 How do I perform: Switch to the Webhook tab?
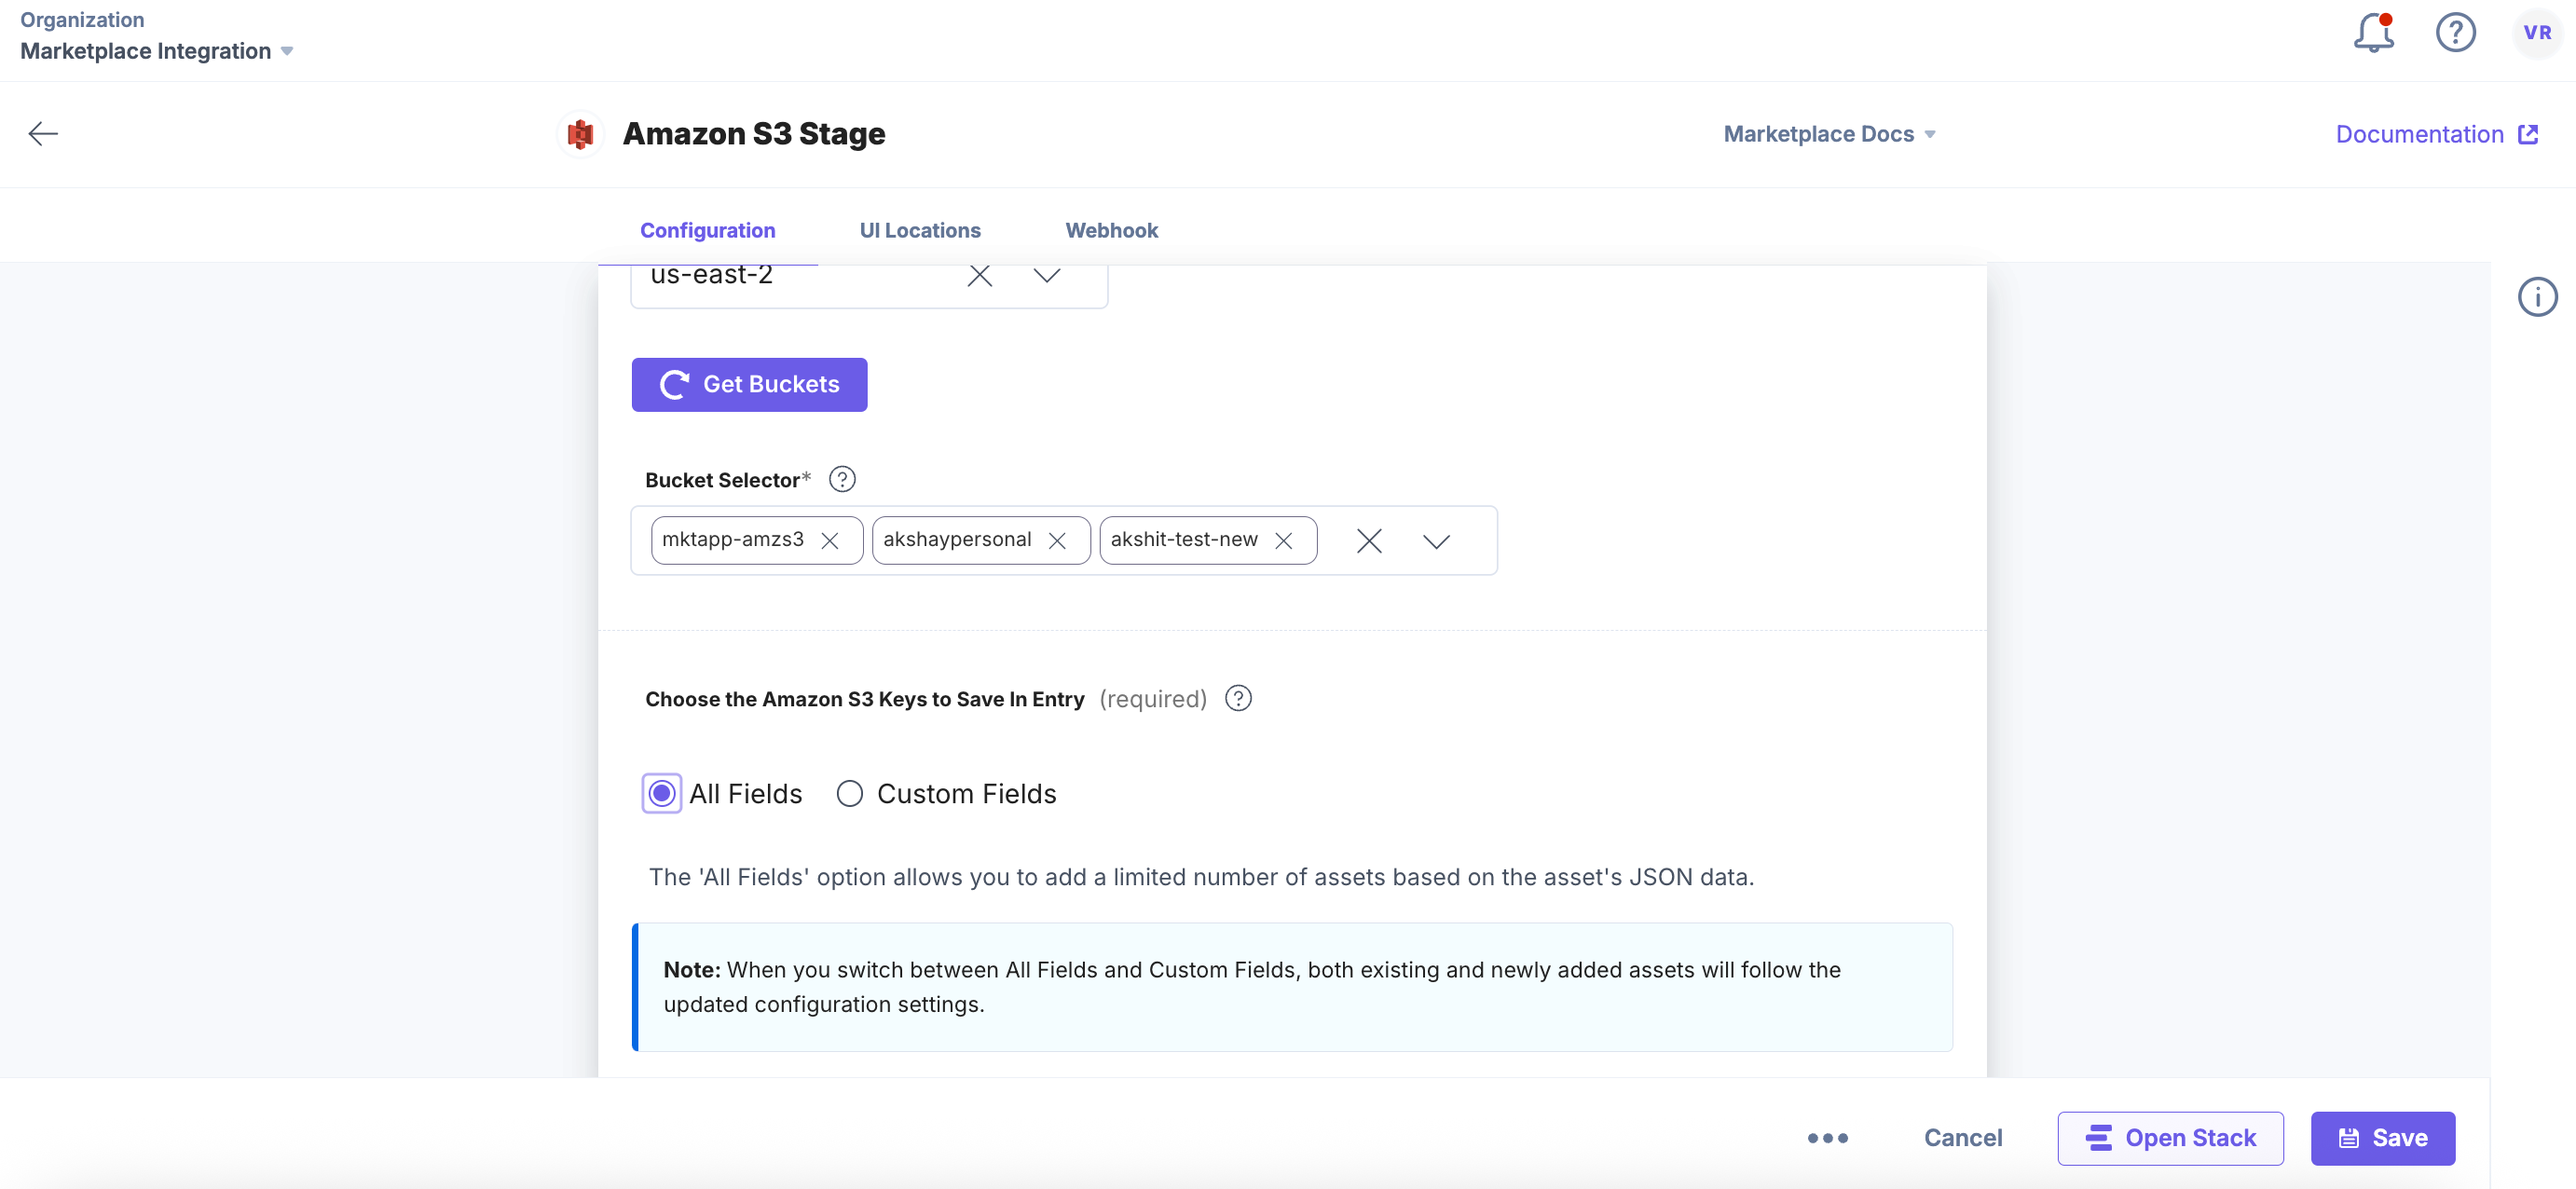tap(1111, 231)
